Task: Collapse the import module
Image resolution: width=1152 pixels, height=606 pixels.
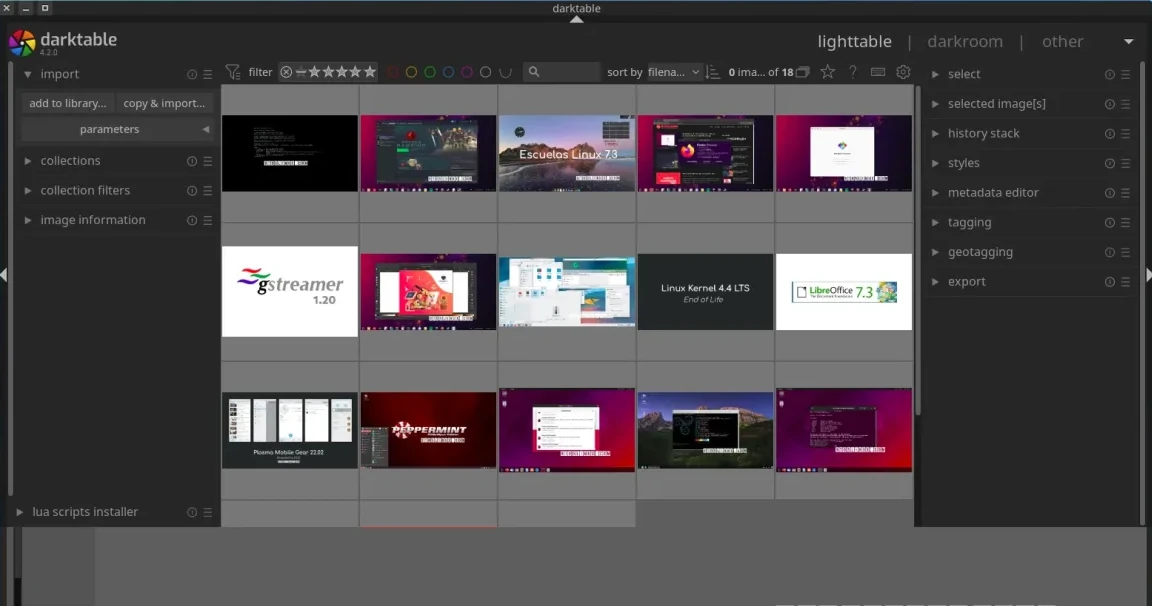Action: tap(27, 74)
